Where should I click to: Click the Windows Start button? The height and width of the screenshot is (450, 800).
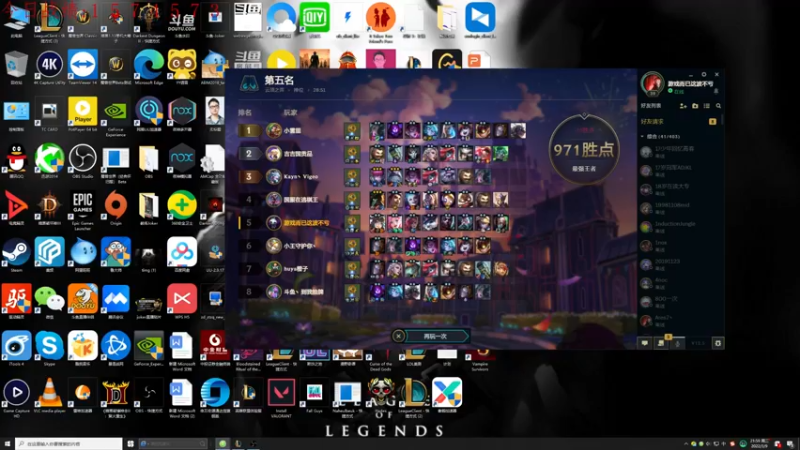[7, 444]
